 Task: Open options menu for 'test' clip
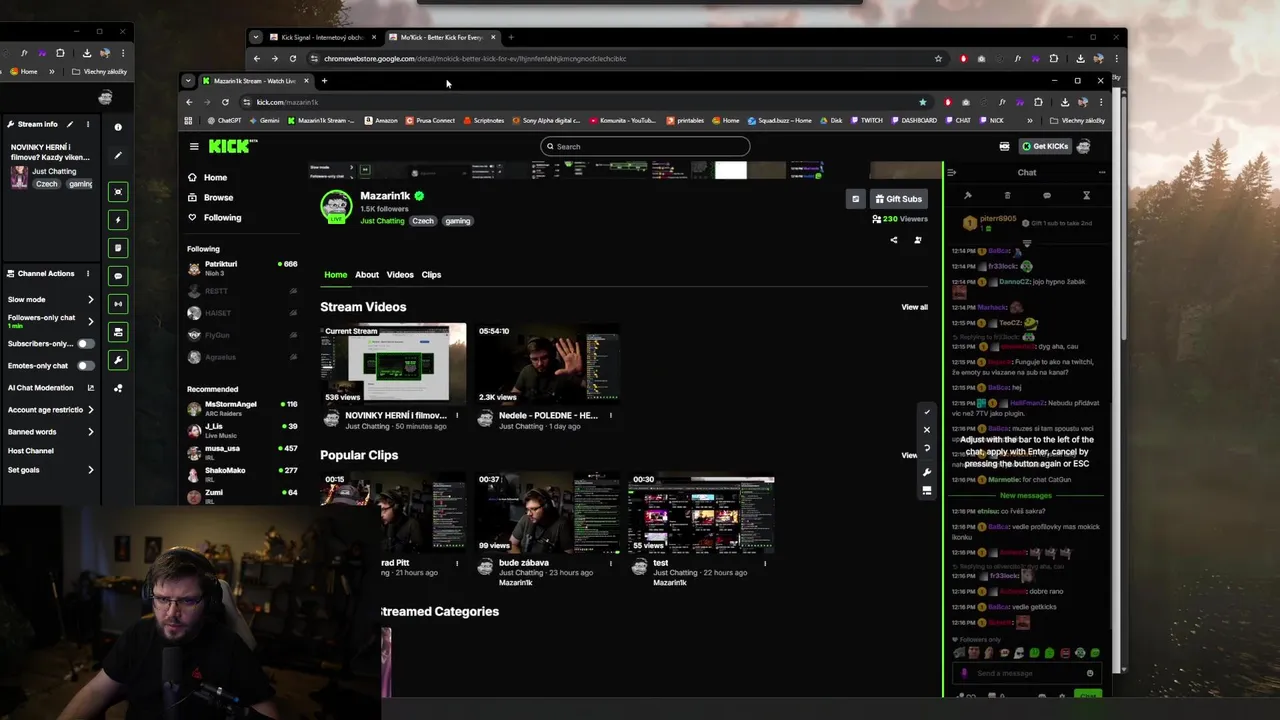point(765,563)
